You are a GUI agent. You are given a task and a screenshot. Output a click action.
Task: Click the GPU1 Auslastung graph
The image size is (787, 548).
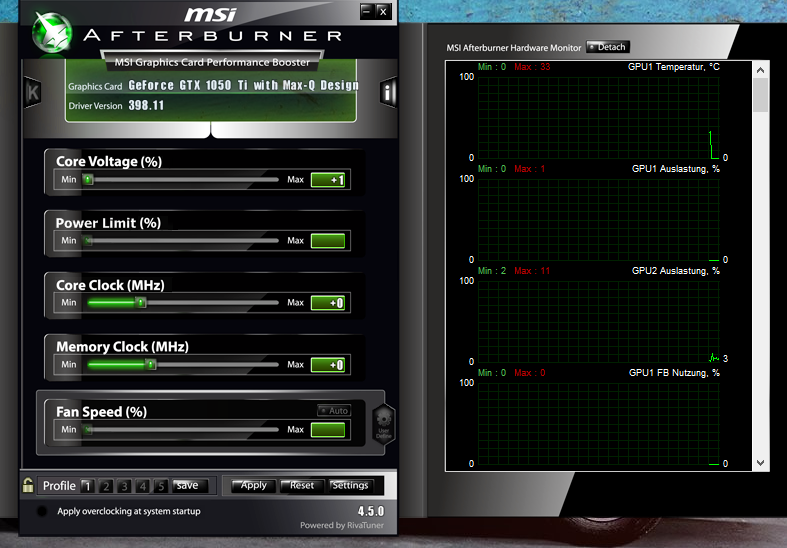pyautogui.click(x=598, y=220)
